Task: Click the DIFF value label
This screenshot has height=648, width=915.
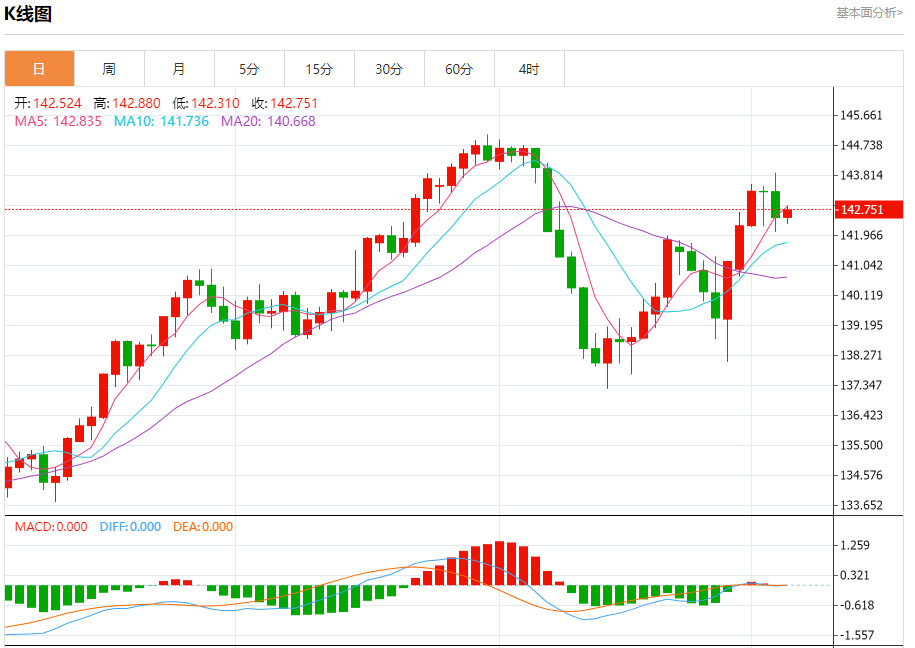Action: (x=130, y=527)
